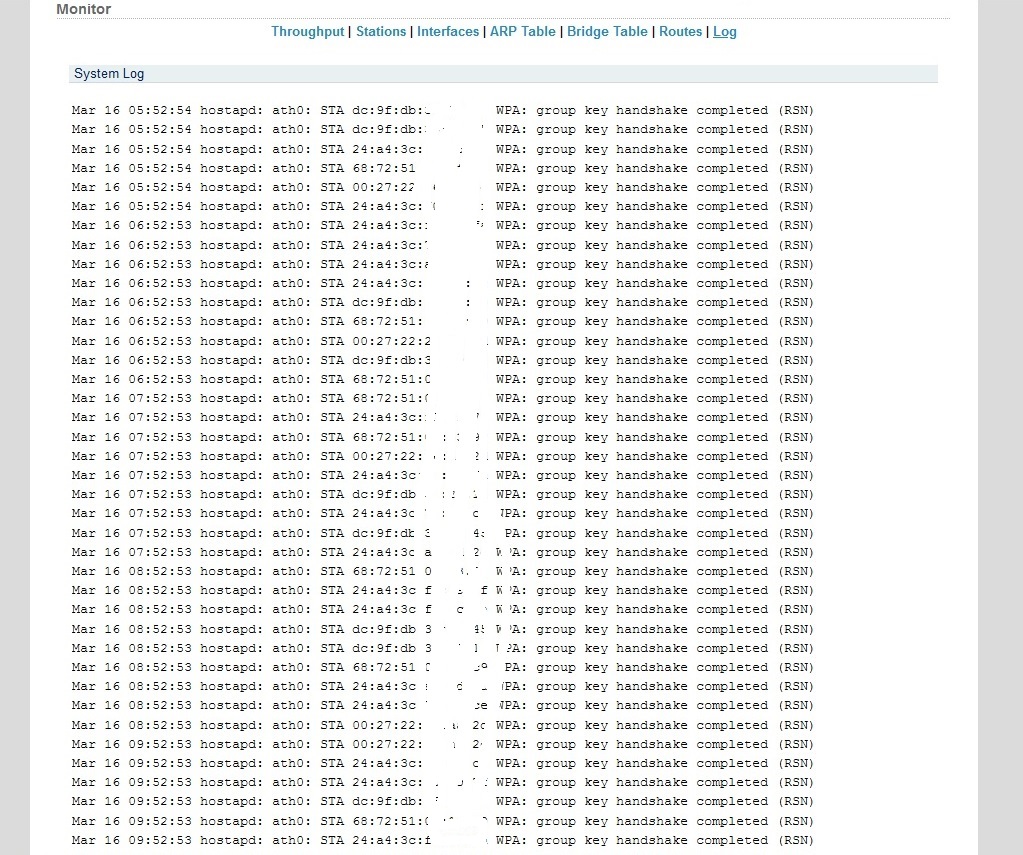Click the System Log section header

[503, 74]
